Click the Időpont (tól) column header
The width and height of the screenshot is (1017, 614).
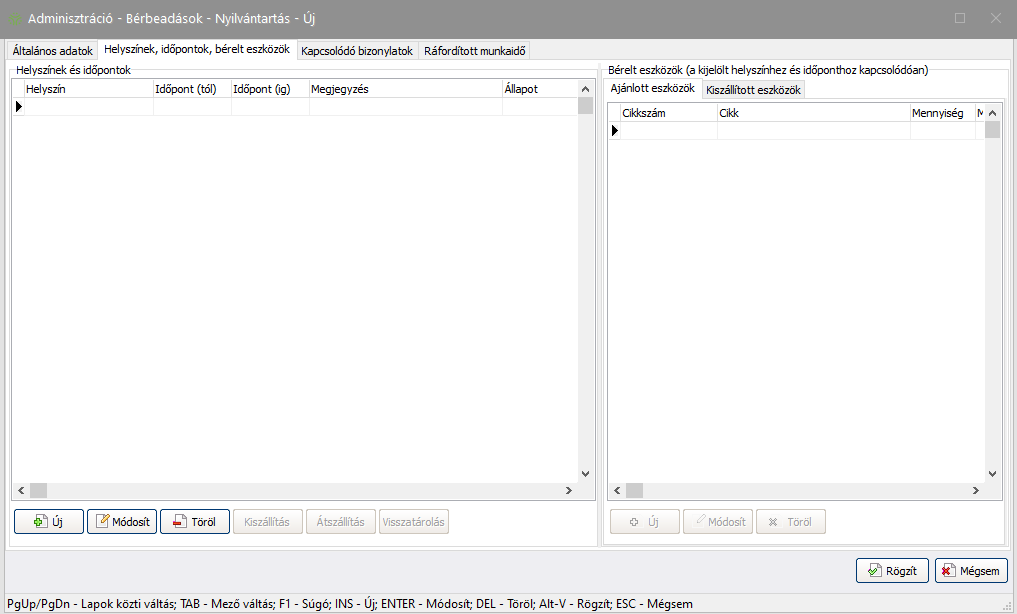[191, 89]
